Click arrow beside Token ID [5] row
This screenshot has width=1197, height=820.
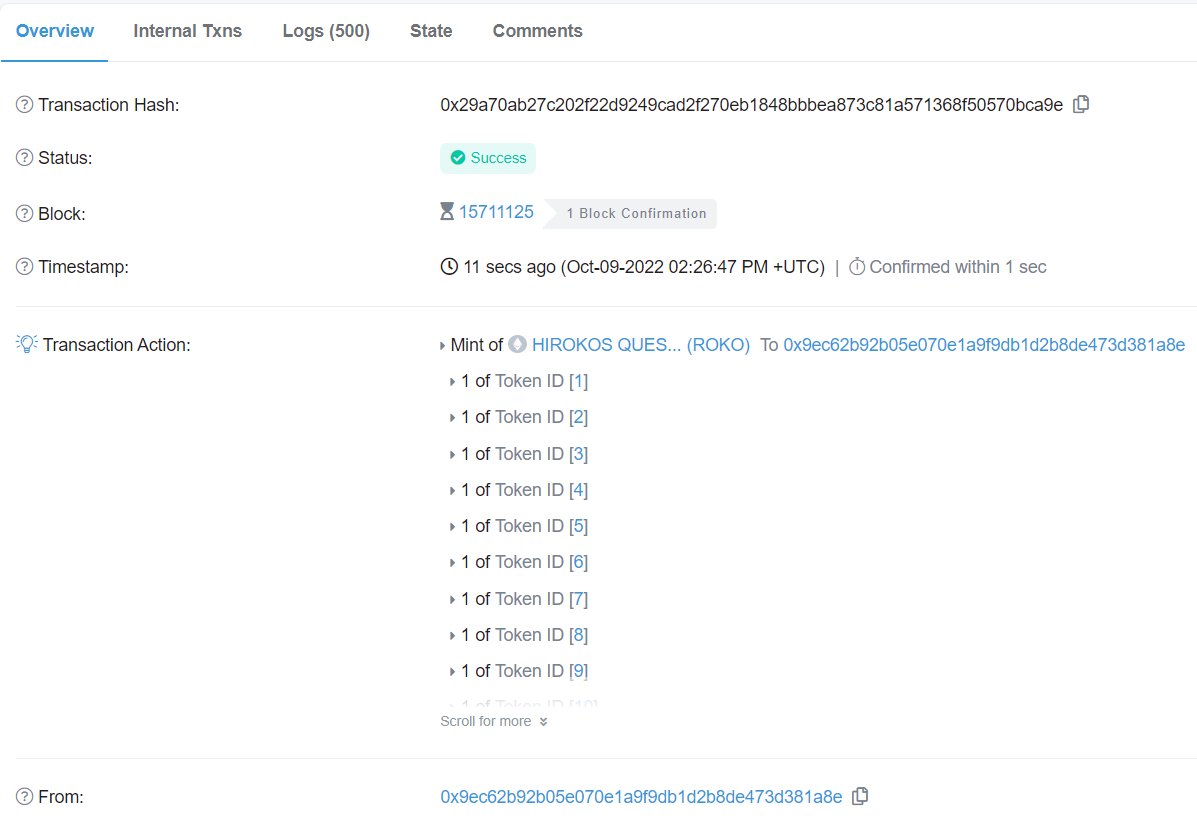(x=453, y=527)
